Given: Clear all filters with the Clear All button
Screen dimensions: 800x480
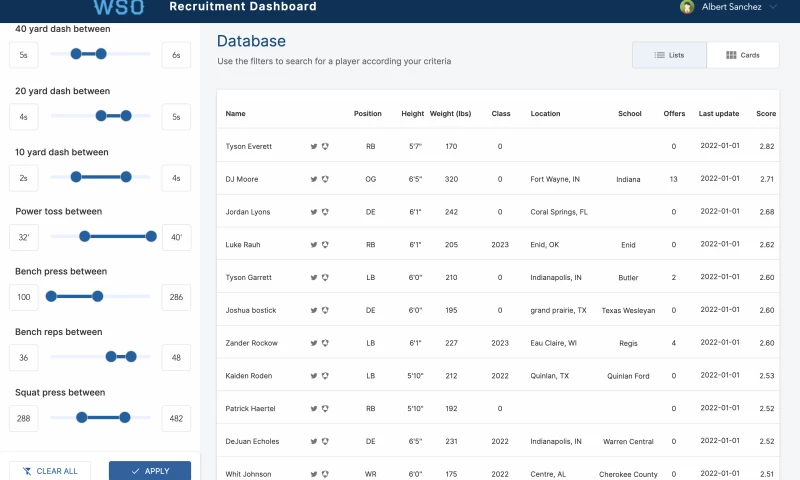Looking at the screenshot, I should click(50, 470).
